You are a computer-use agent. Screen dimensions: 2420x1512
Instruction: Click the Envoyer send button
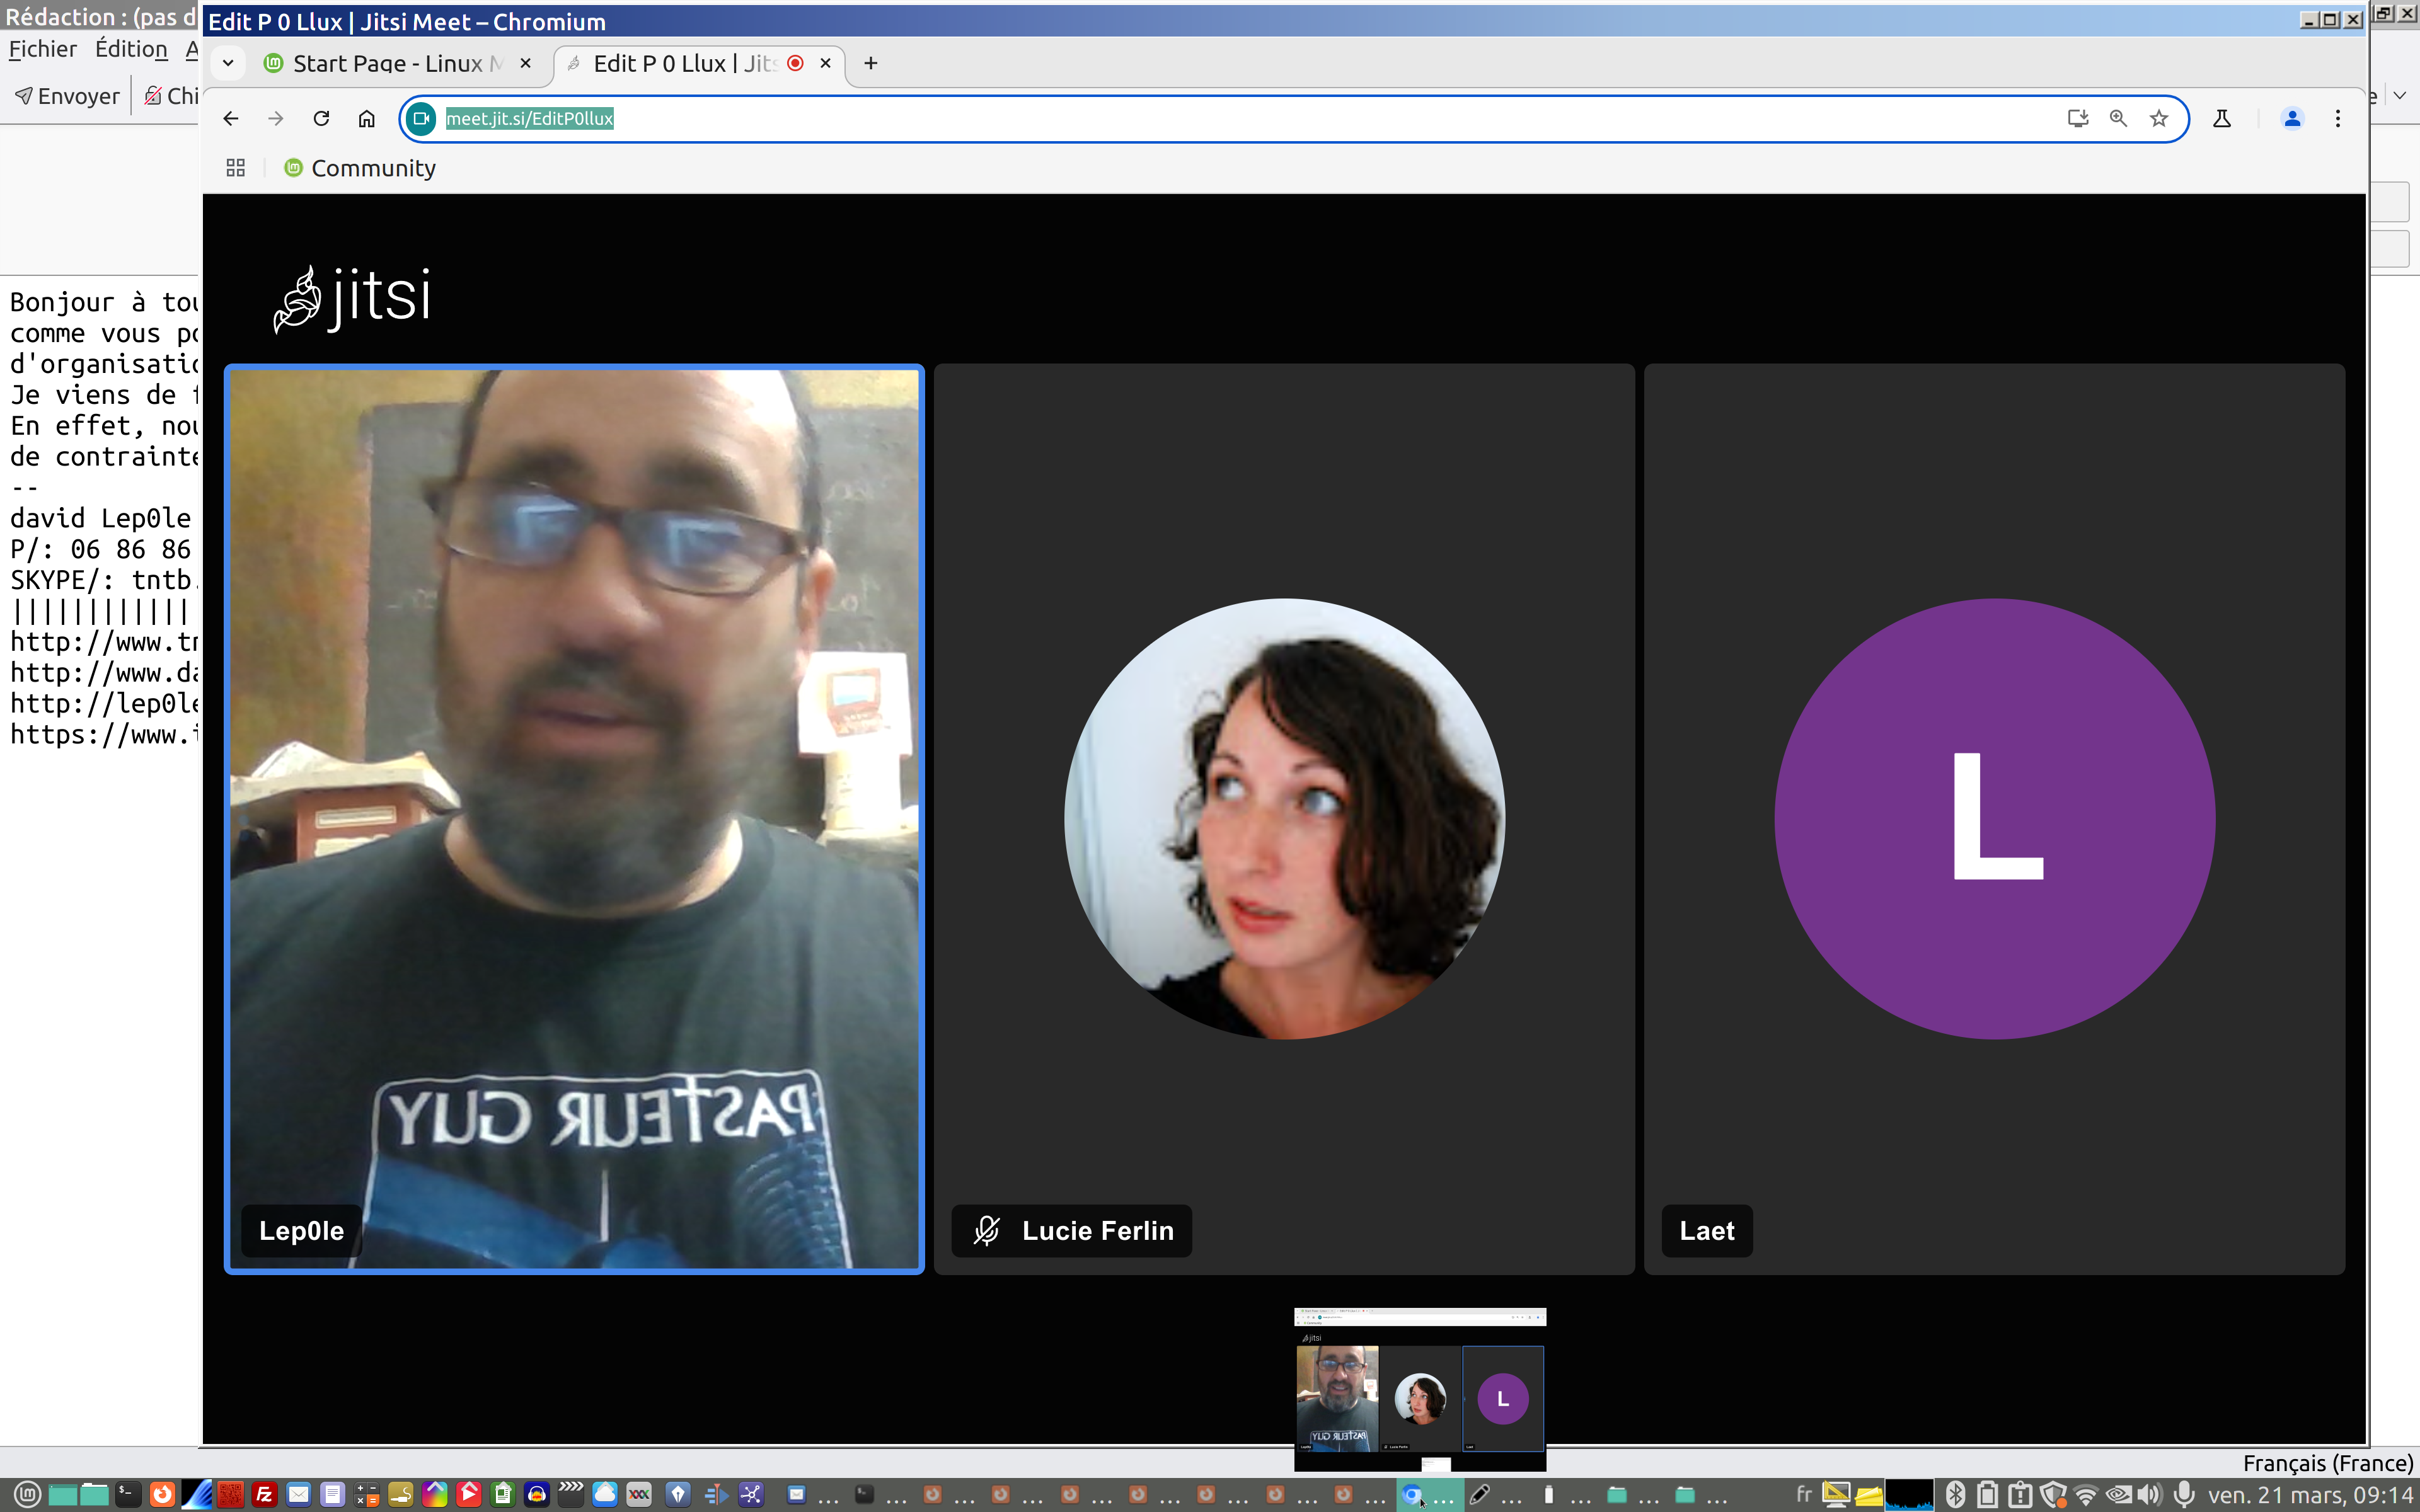point(68,96)
